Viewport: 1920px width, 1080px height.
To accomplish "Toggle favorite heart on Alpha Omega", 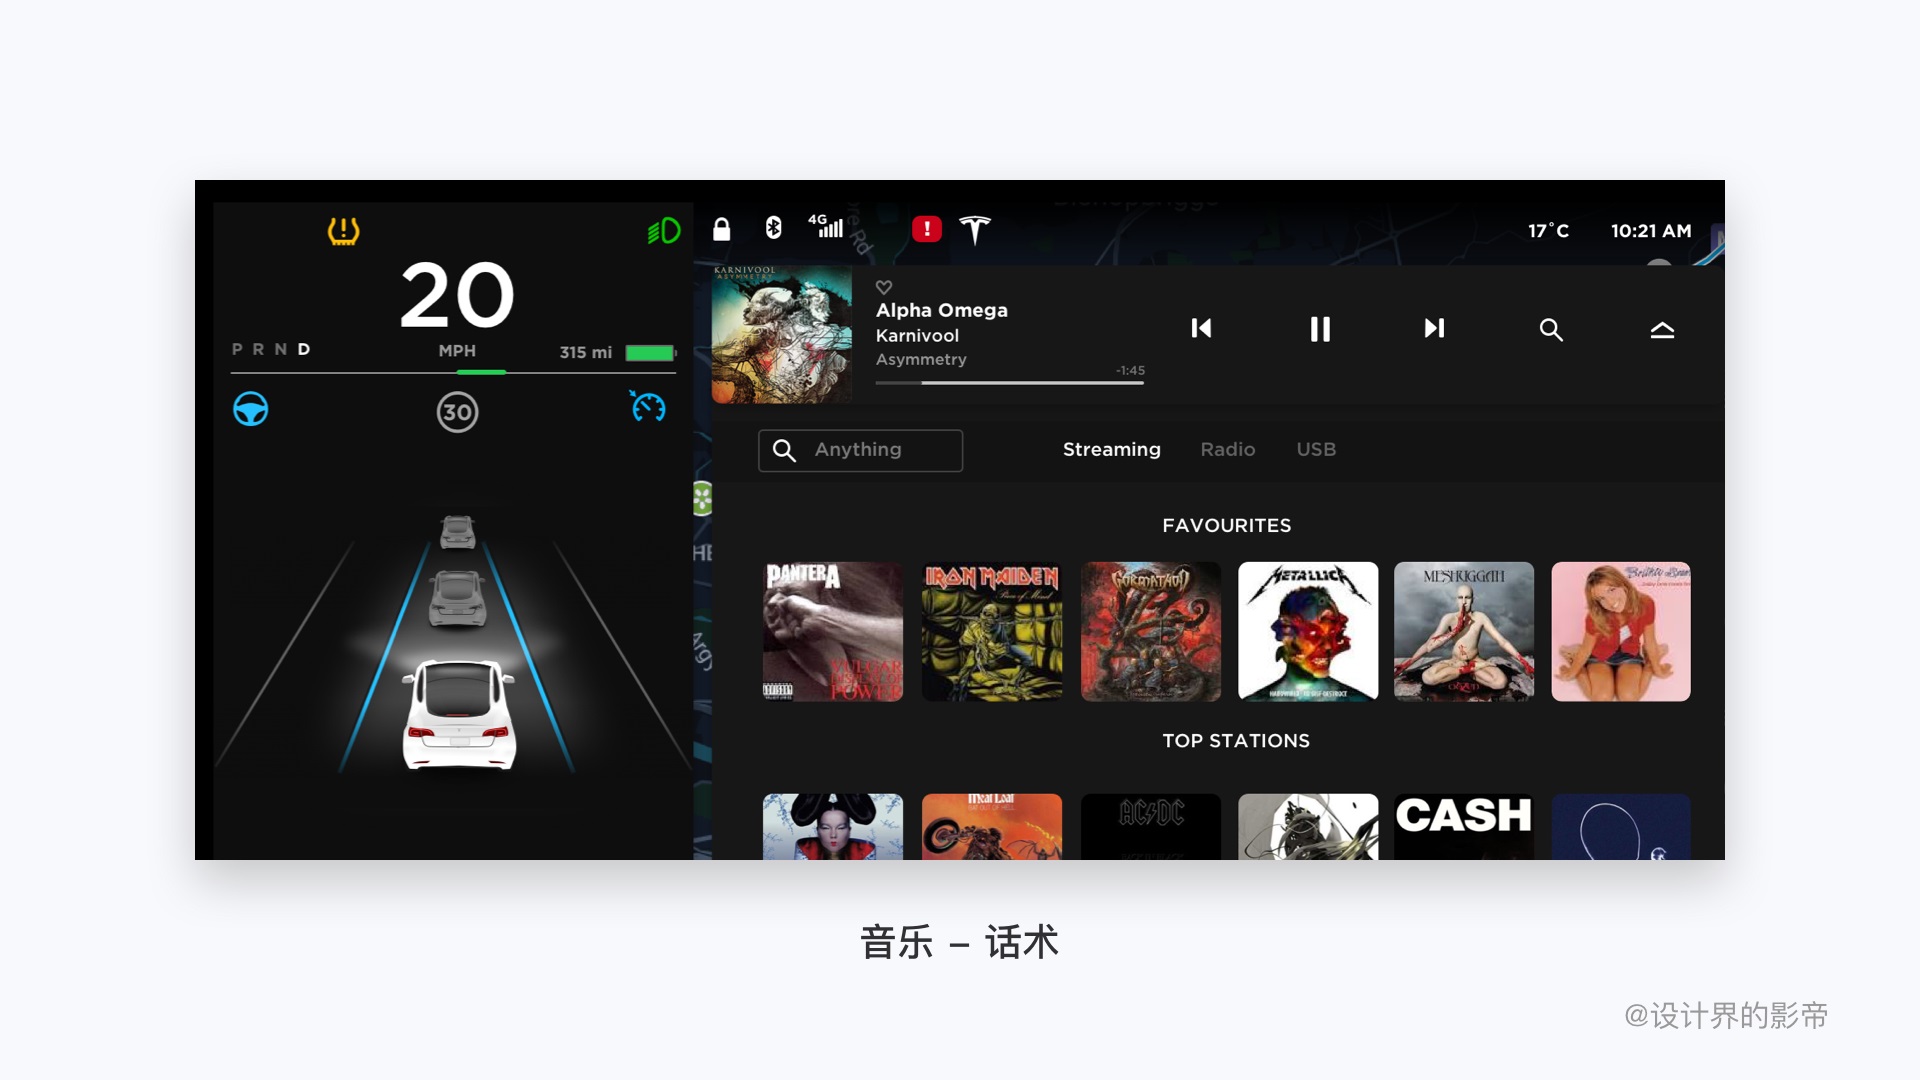I will [x=885, y=285].
